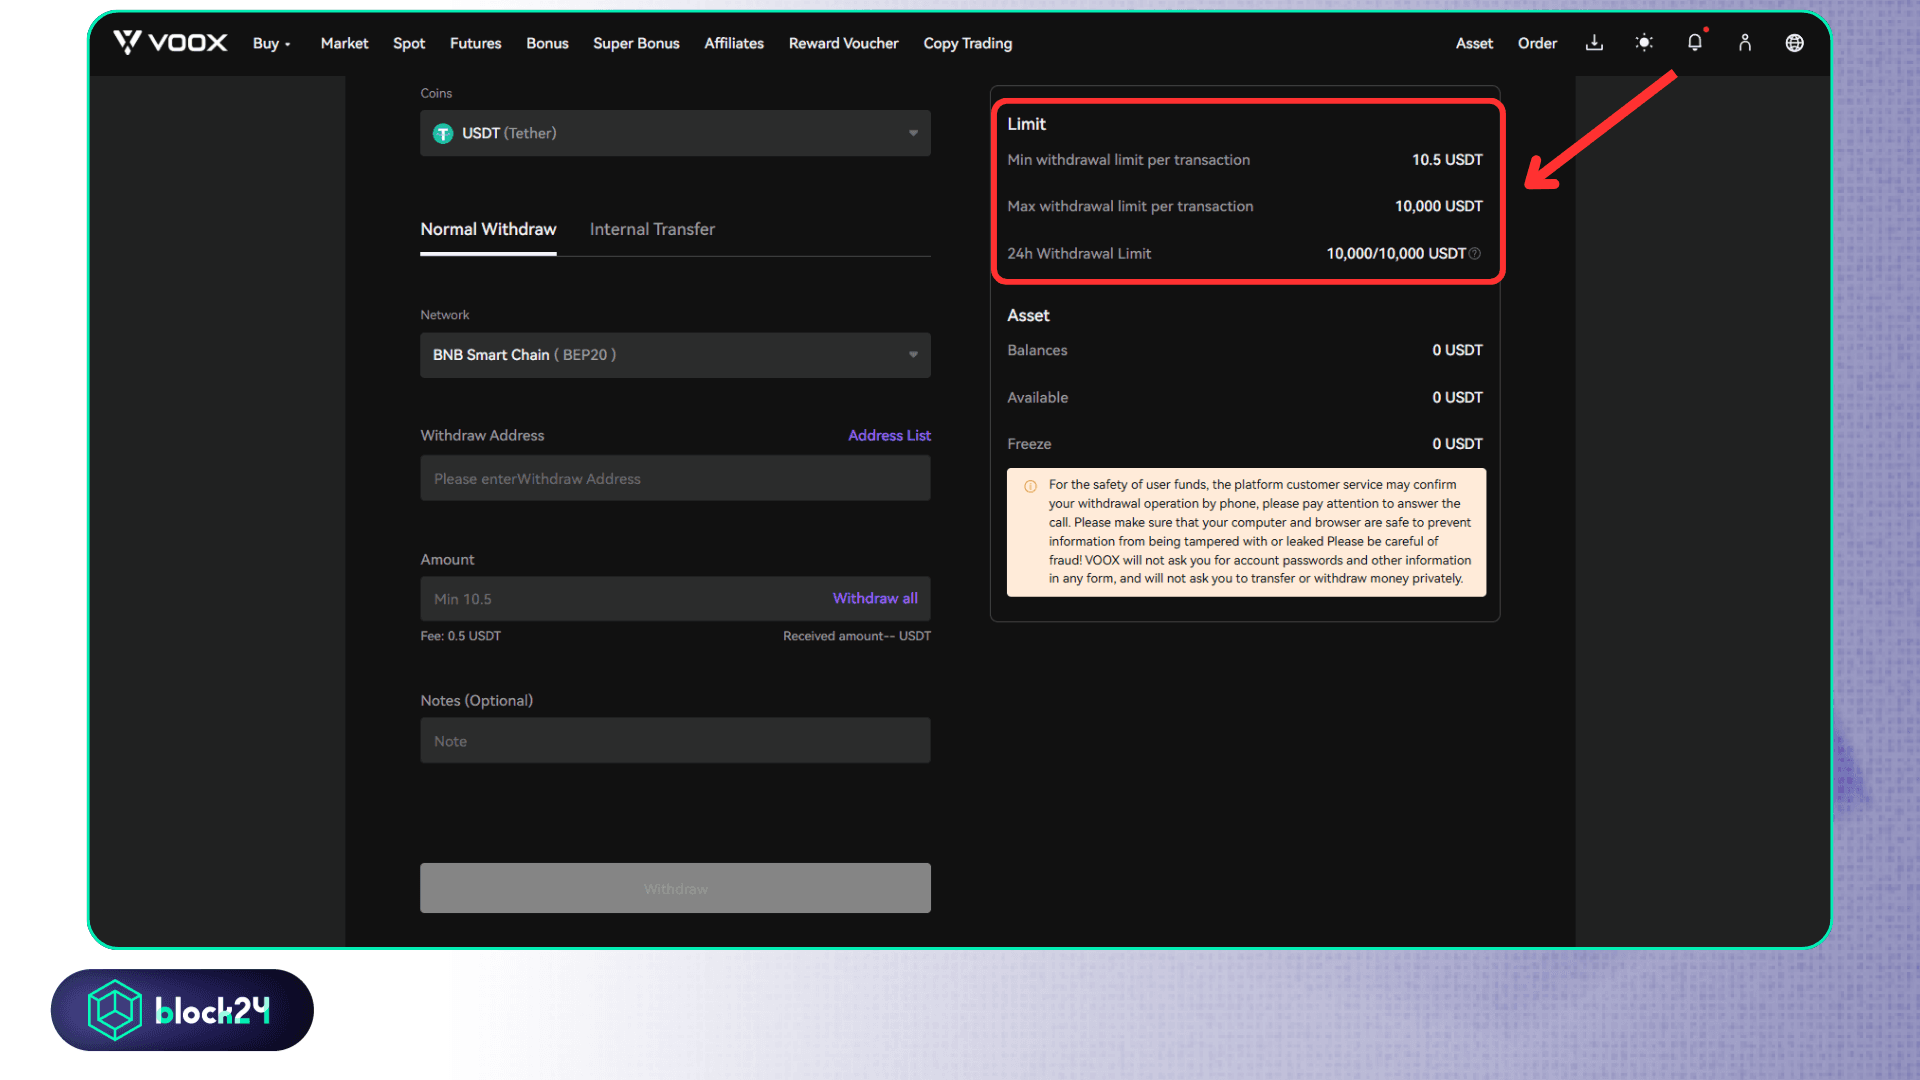Open notifications bell icon

pos(1694,43)
